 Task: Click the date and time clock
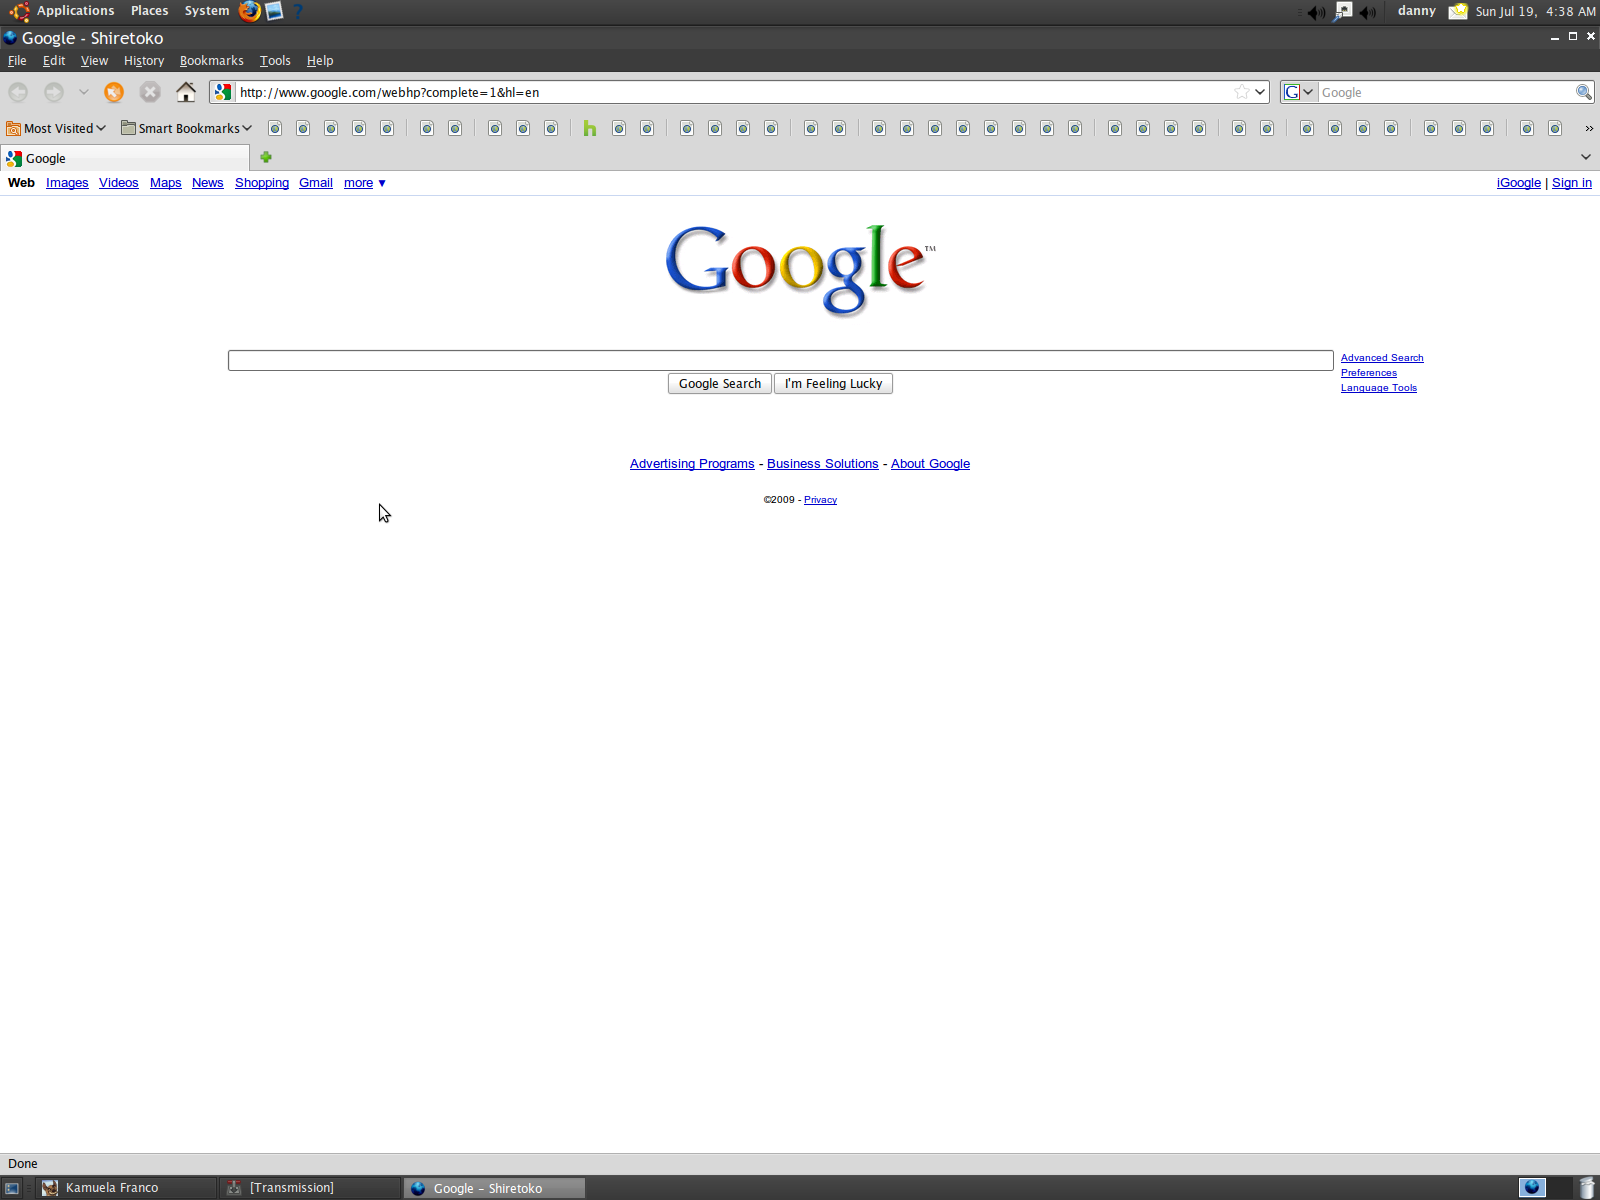click(1535, 11)
